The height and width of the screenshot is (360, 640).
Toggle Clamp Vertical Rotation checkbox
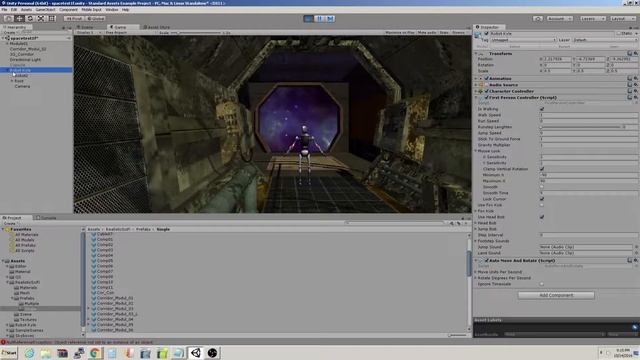point(542,169)
